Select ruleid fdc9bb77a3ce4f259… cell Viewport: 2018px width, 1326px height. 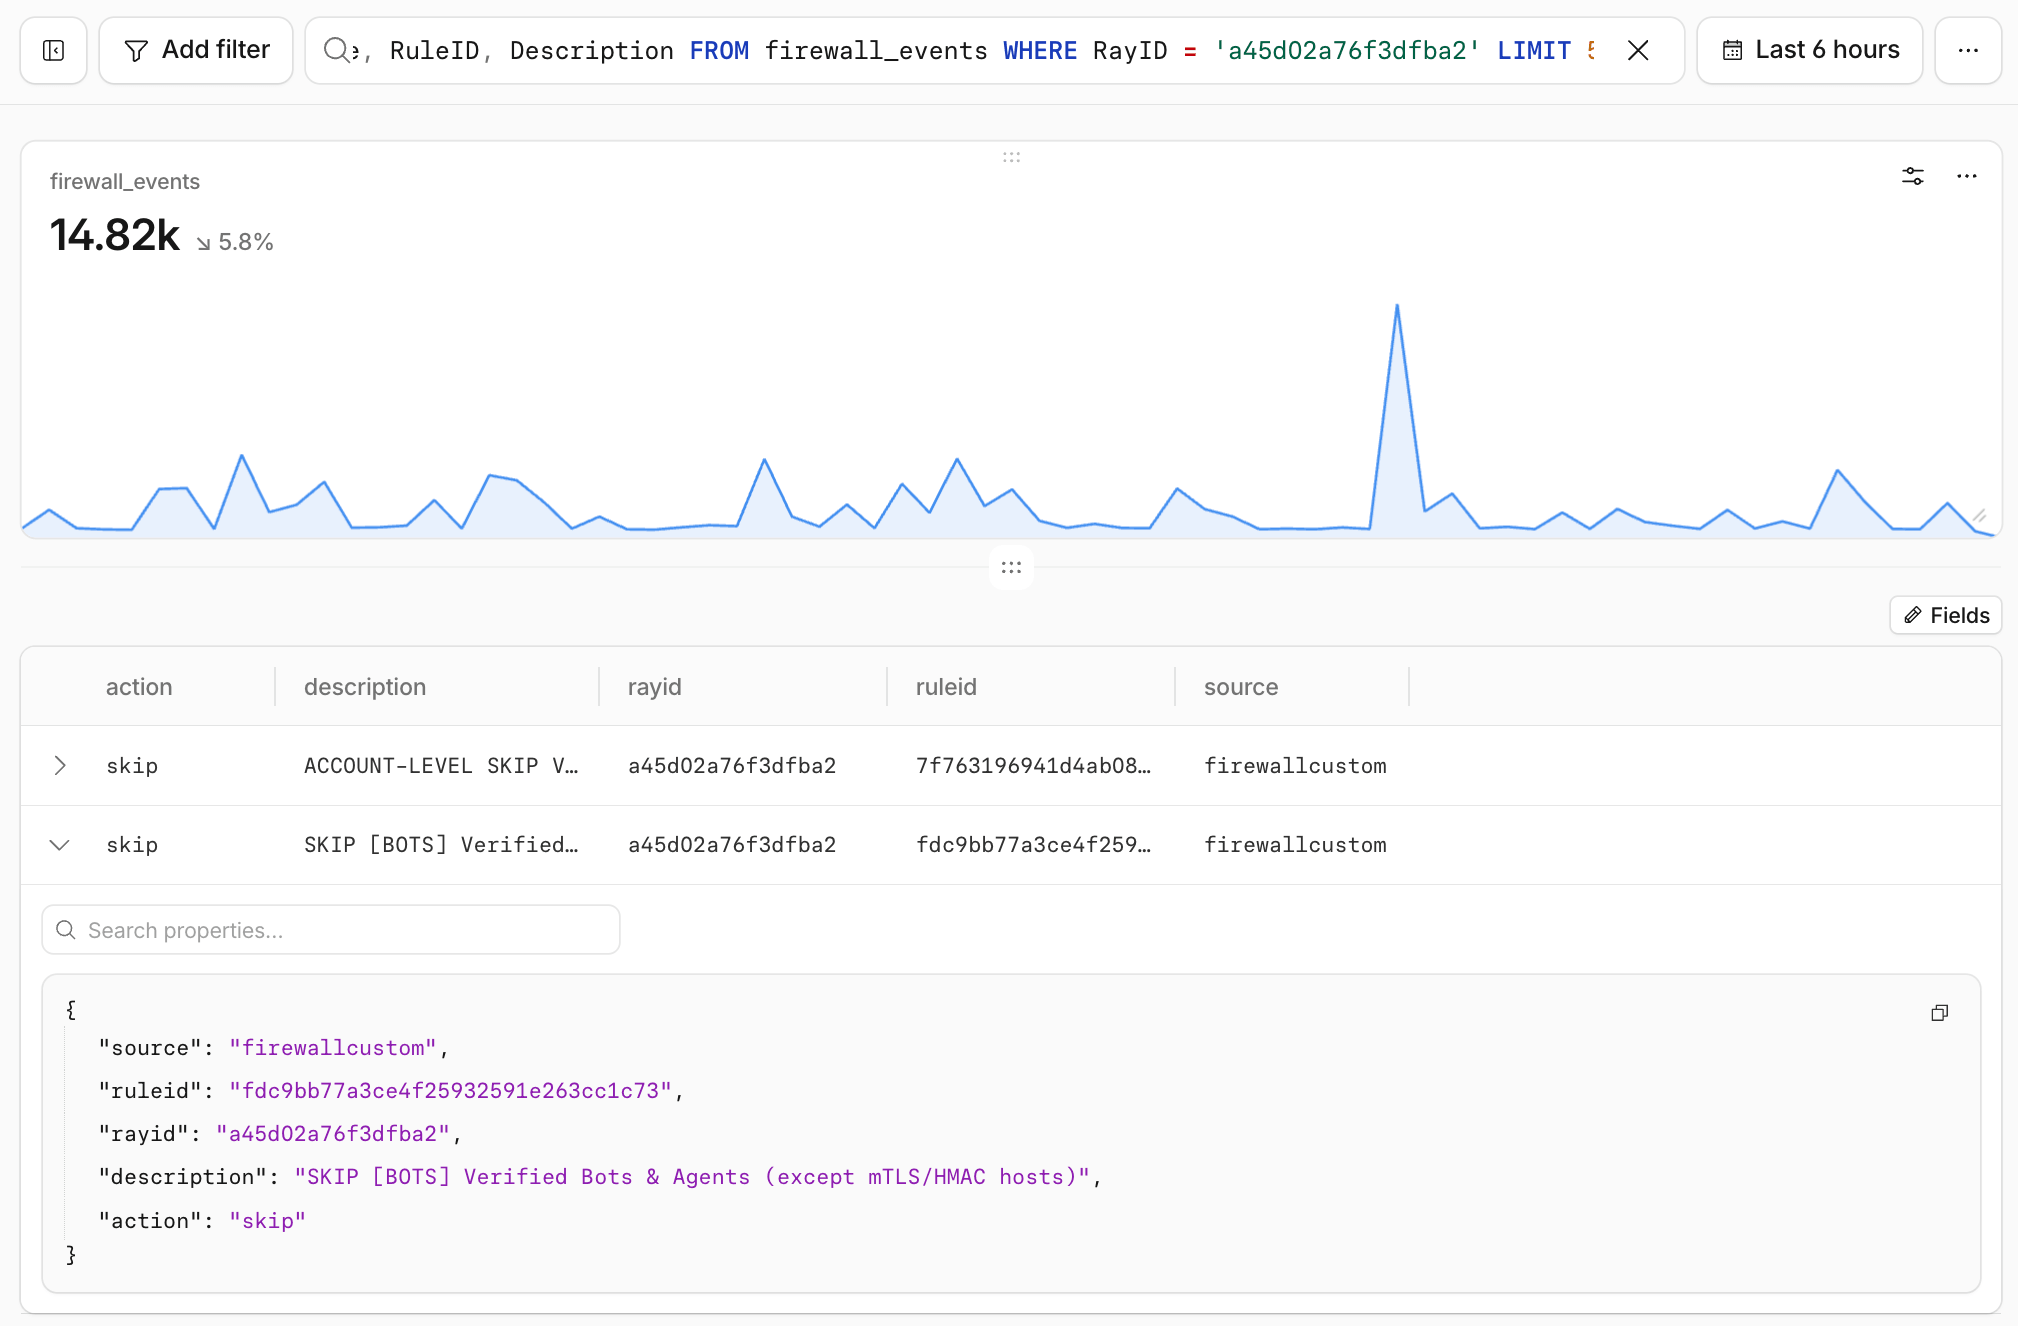pos(1033,845)
